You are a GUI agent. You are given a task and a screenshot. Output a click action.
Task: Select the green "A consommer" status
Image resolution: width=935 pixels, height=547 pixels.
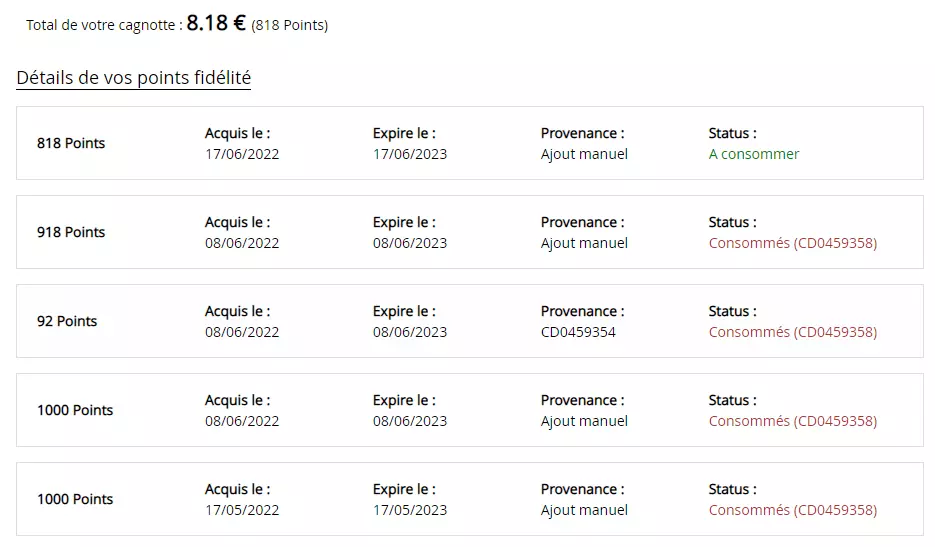754,154
